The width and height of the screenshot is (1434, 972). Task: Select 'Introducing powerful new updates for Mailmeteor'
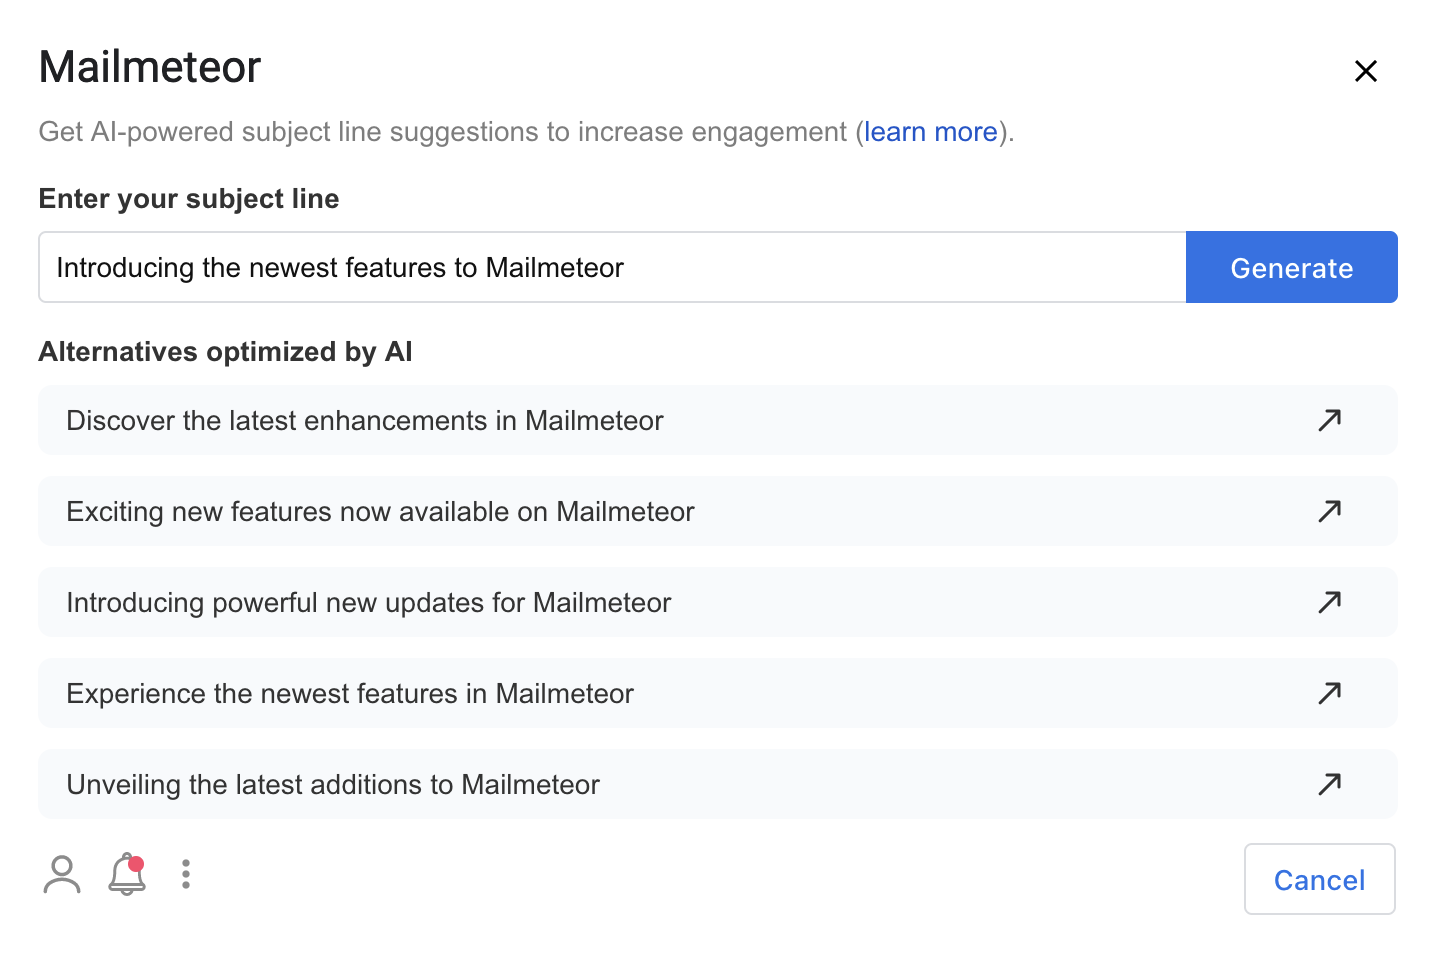[x=717, y=602]
